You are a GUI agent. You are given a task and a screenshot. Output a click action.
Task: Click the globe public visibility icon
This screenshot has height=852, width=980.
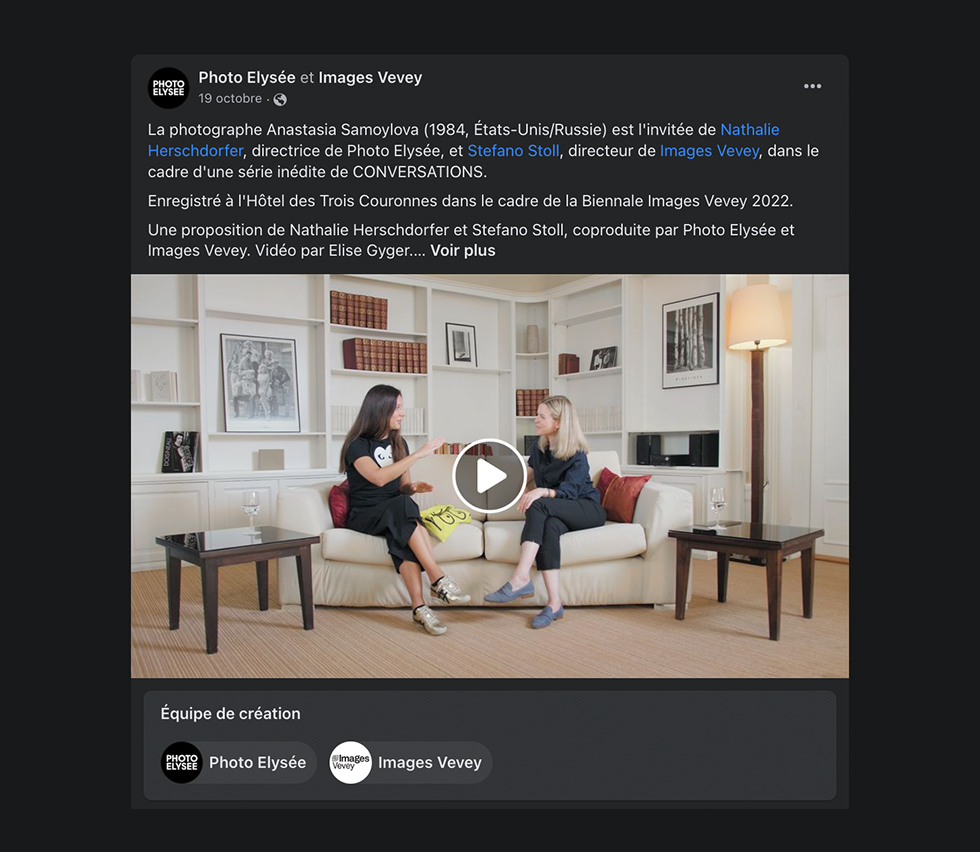280,99
